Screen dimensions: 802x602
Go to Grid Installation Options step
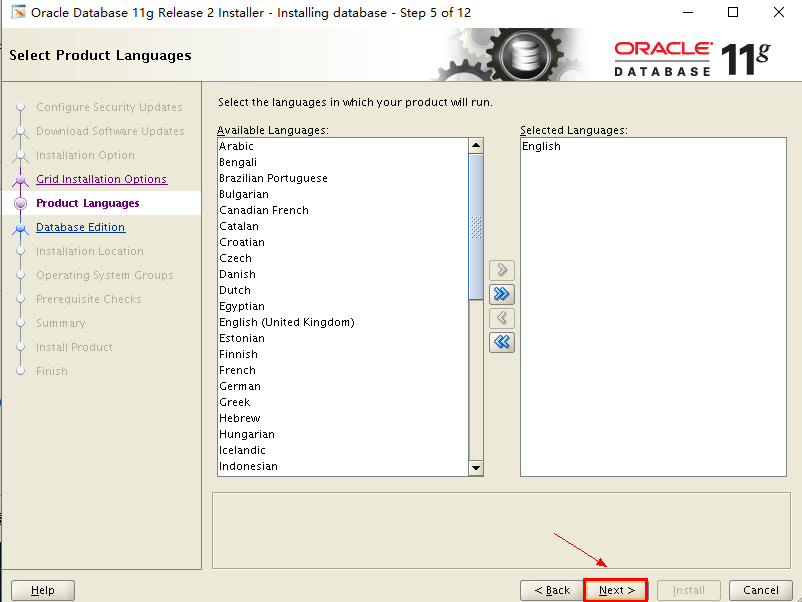(x=101, y=179)
